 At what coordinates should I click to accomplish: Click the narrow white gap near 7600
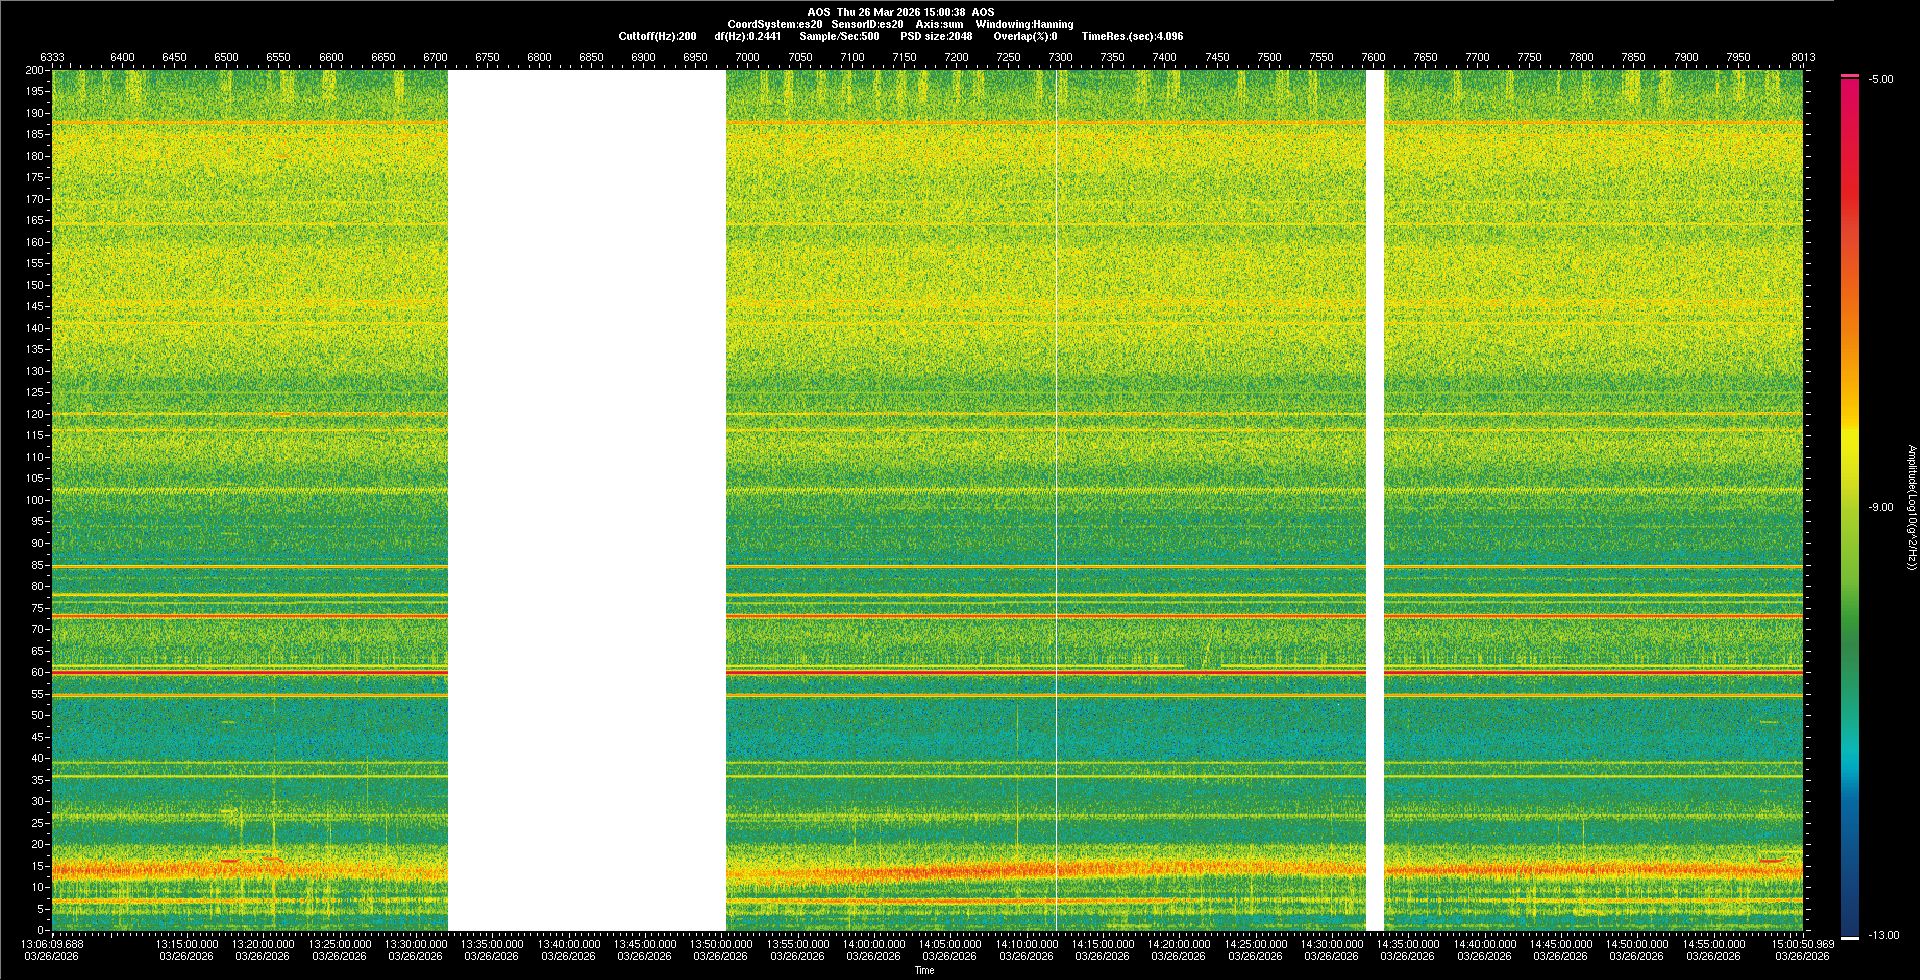point(1375,500)
